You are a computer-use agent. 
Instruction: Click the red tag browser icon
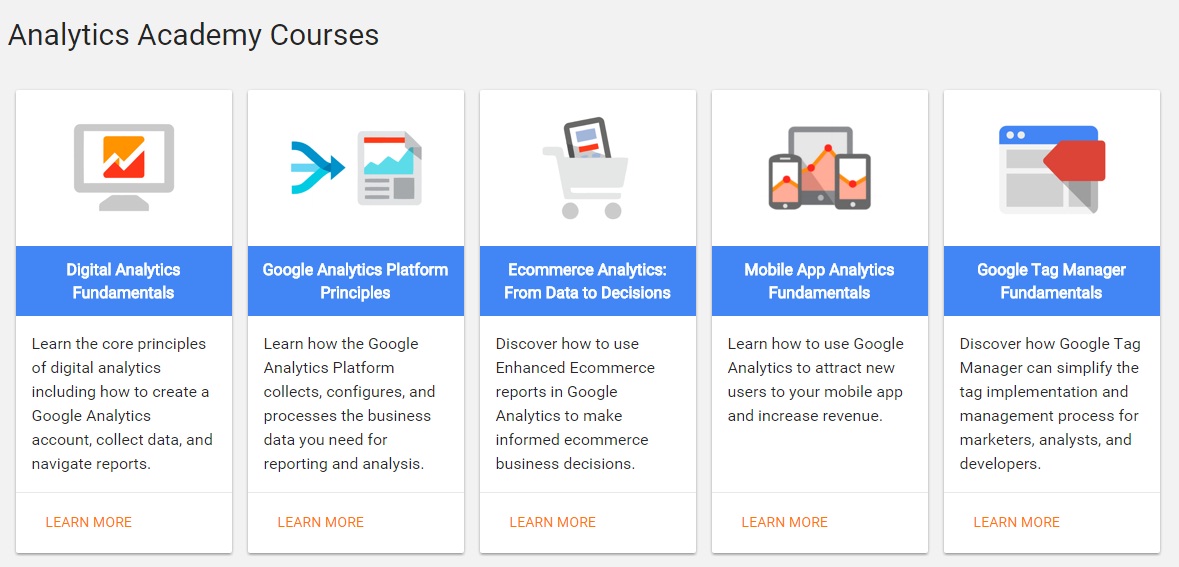click(x=1052, y=169)
